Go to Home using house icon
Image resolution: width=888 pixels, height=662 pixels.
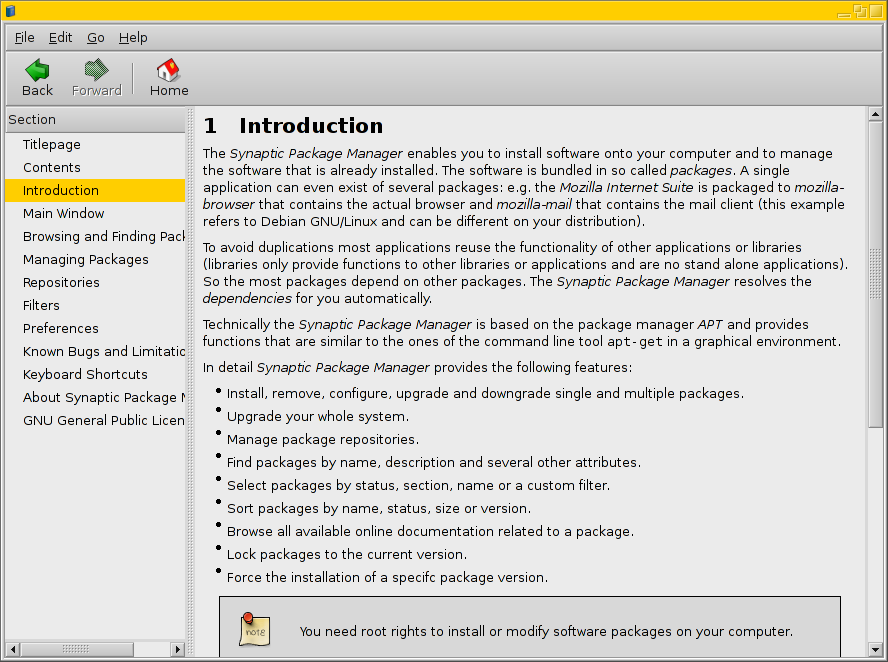[x=168, y=70]
